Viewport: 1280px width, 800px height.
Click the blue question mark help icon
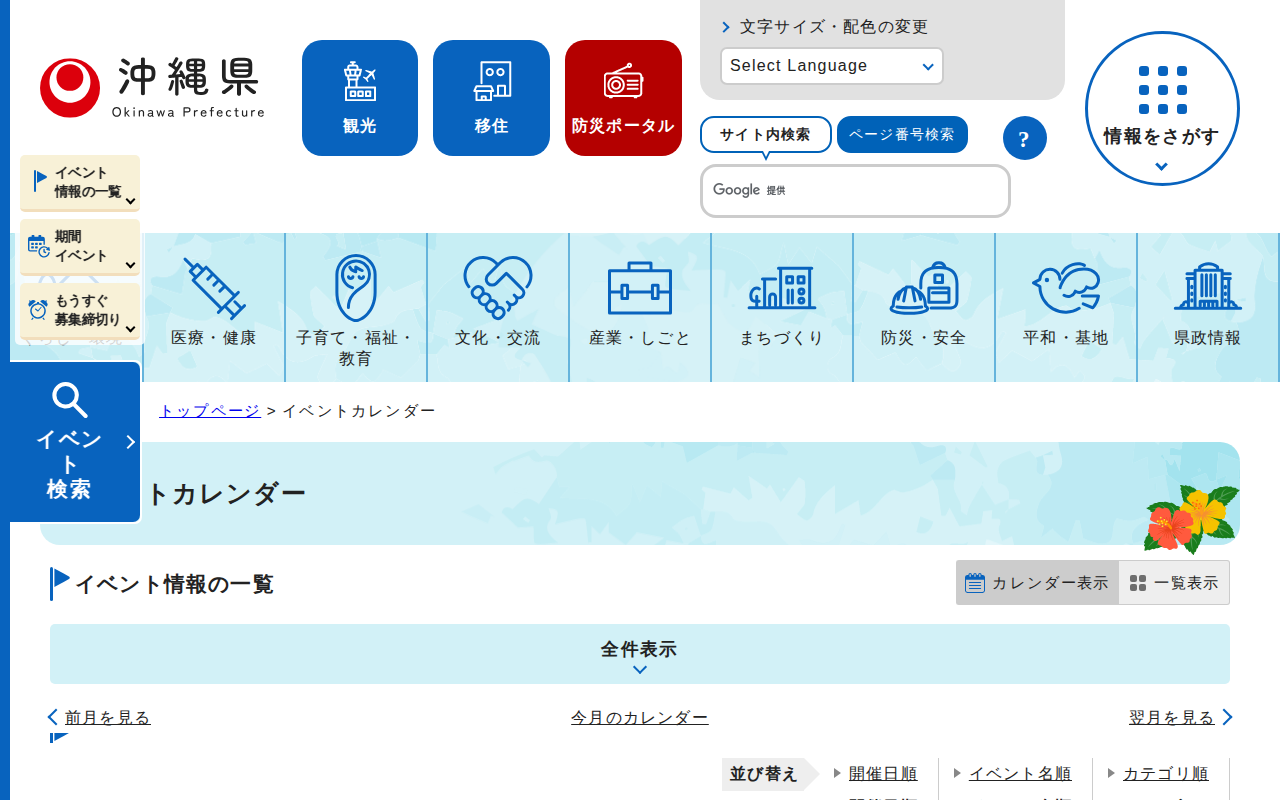coord(1024,139)
